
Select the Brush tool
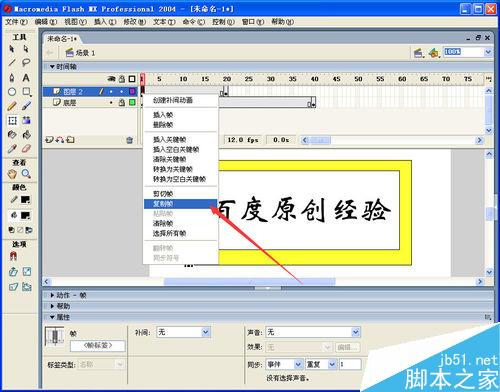pyautogui.click(x=26, y=106)
